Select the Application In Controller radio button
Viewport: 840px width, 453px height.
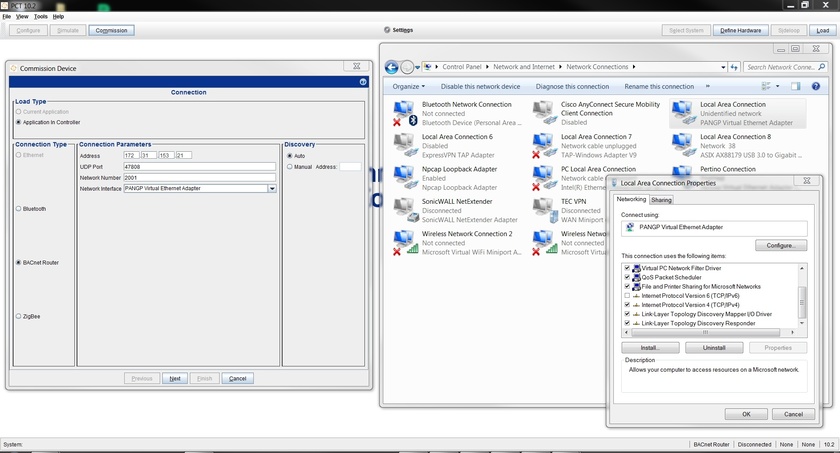(x=19, y=122)
